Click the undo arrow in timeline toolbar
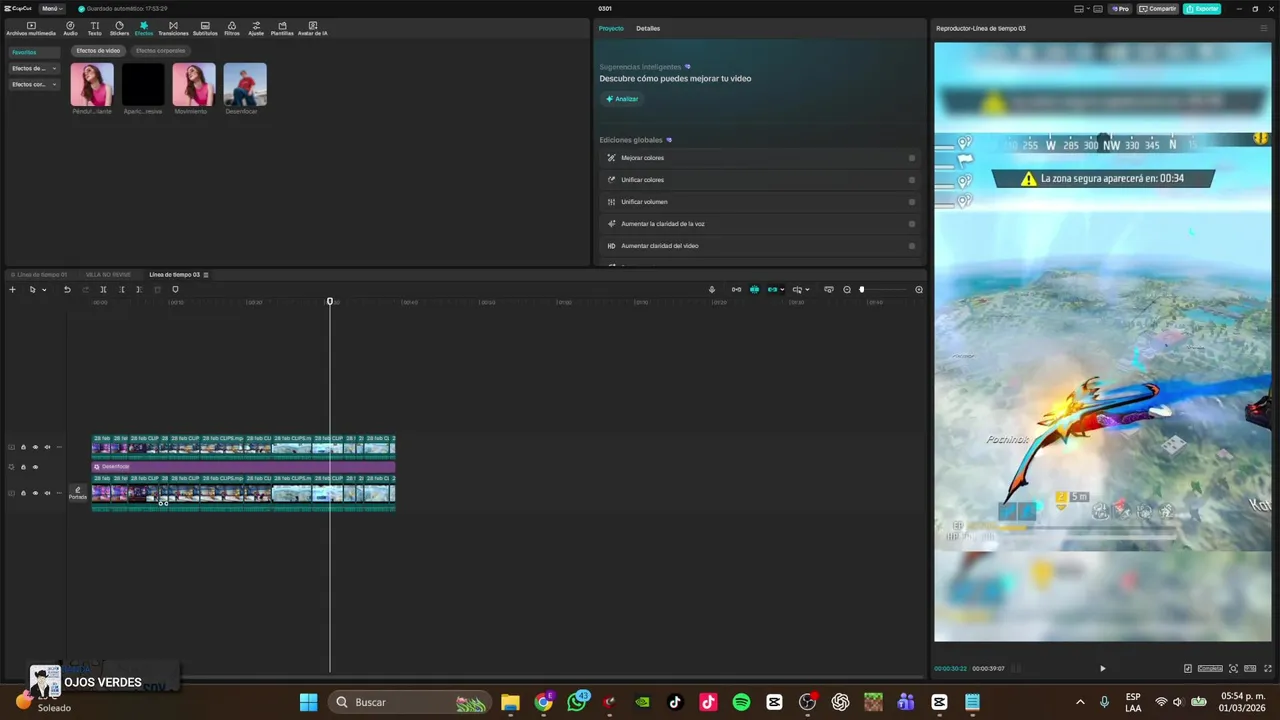The height and width of the screenshot is (720, 1280). (67, 290)
